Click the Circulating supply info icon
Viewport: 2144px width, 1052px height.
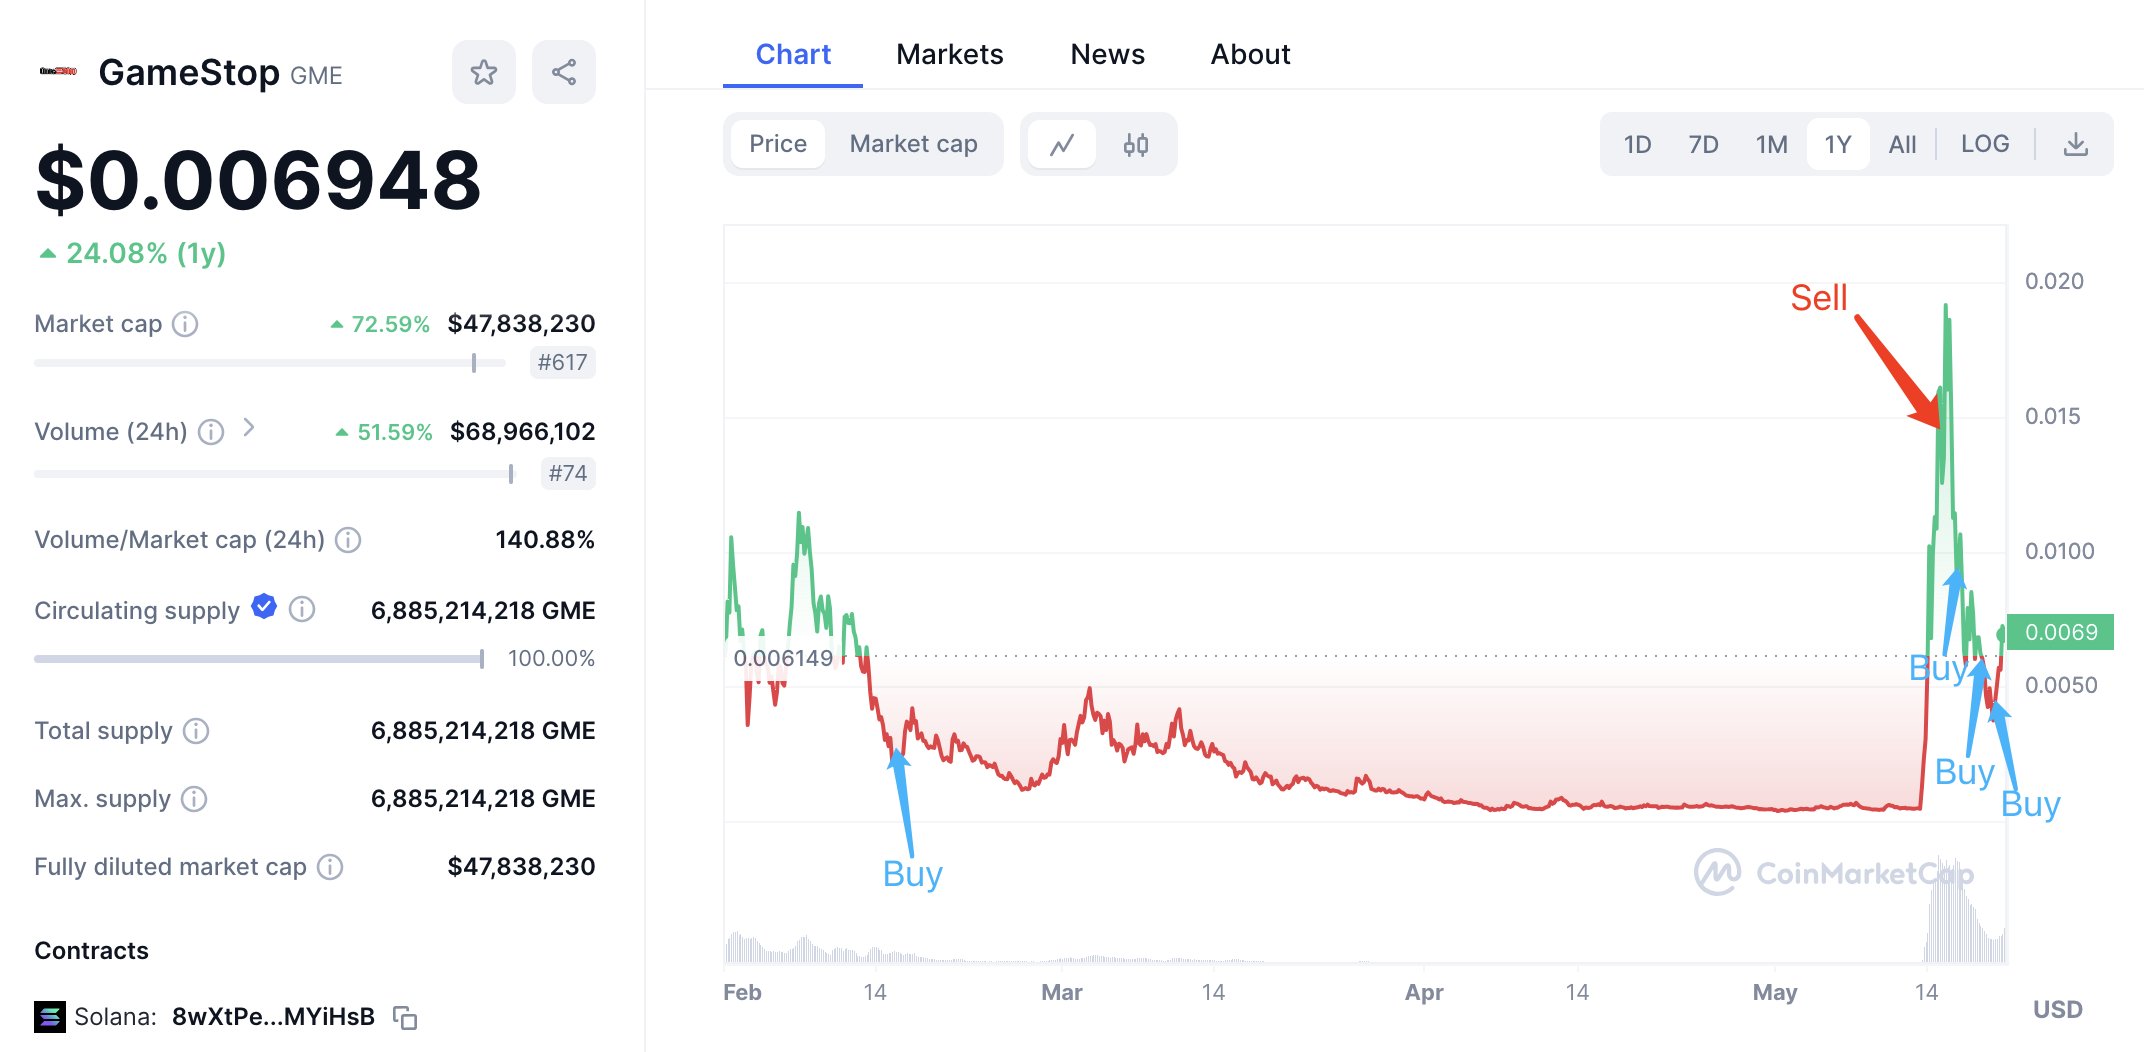pyautogui.click(x=302, y=609)
